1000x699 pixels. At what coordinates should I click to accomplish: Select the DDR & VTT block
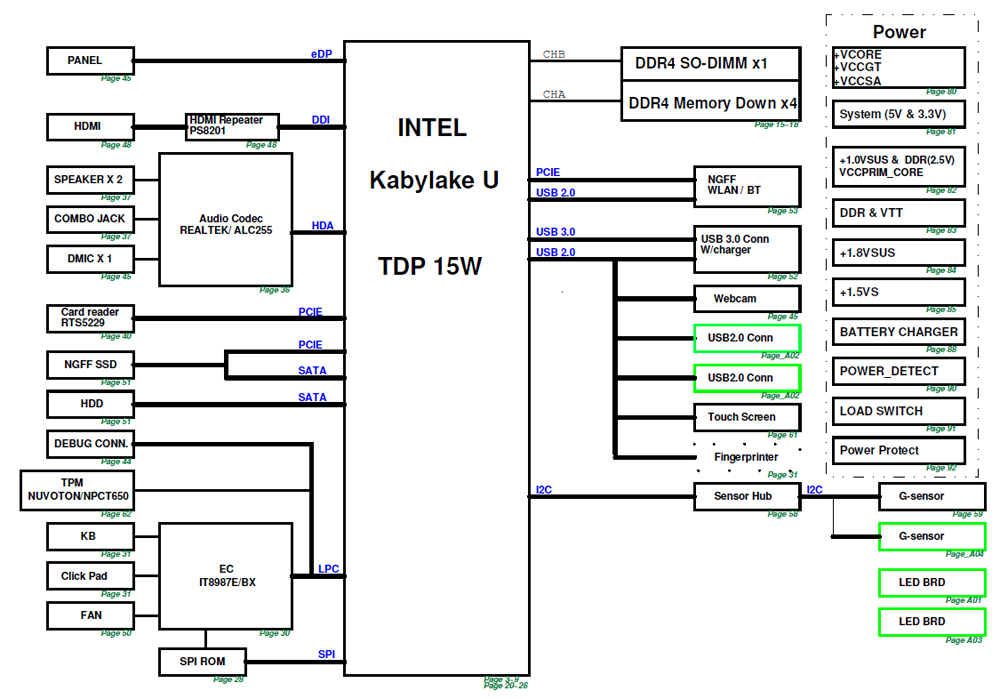pyautogui.click(x=899, y=213)
